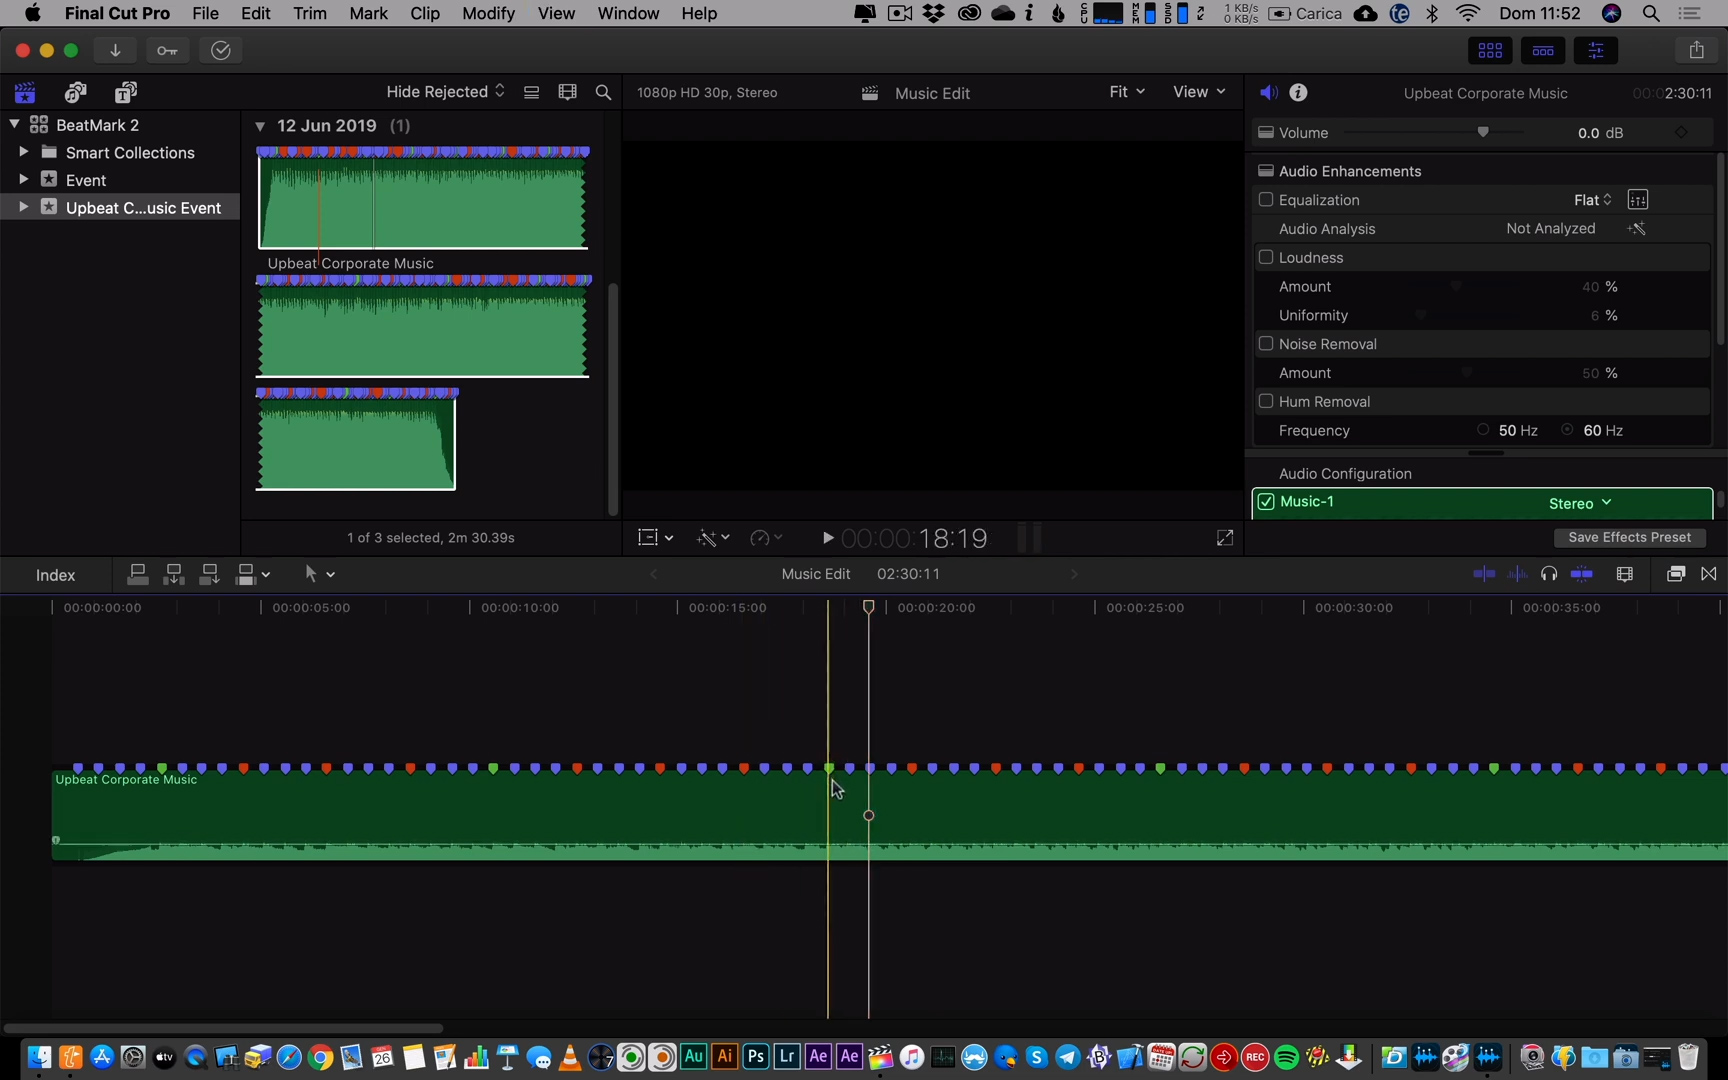Viewport: 1728px width, 1080px height.
Task: Click the green beat marker under the pointer
Action: point(829,768)
